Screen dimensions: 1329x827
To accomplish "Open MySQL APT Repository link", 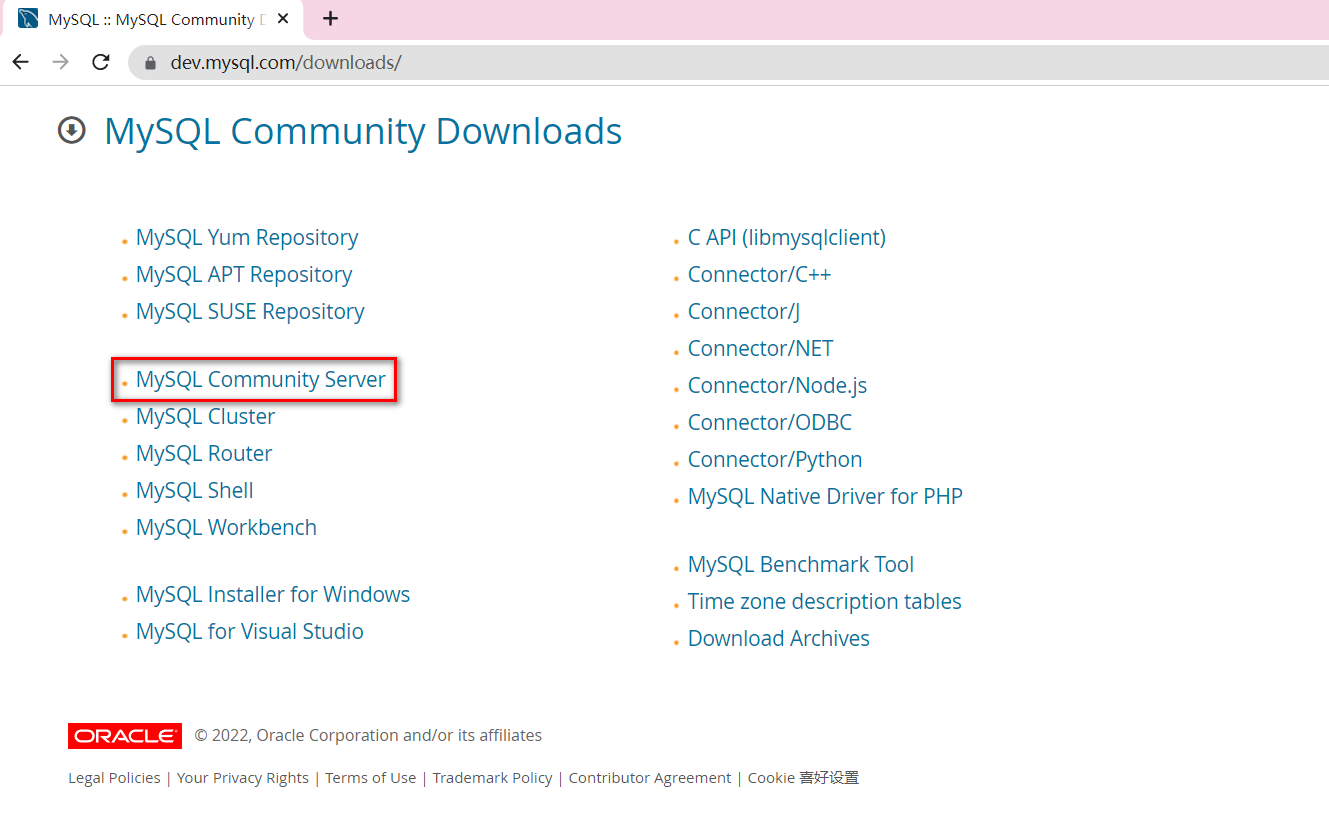I will click(244, 275).
